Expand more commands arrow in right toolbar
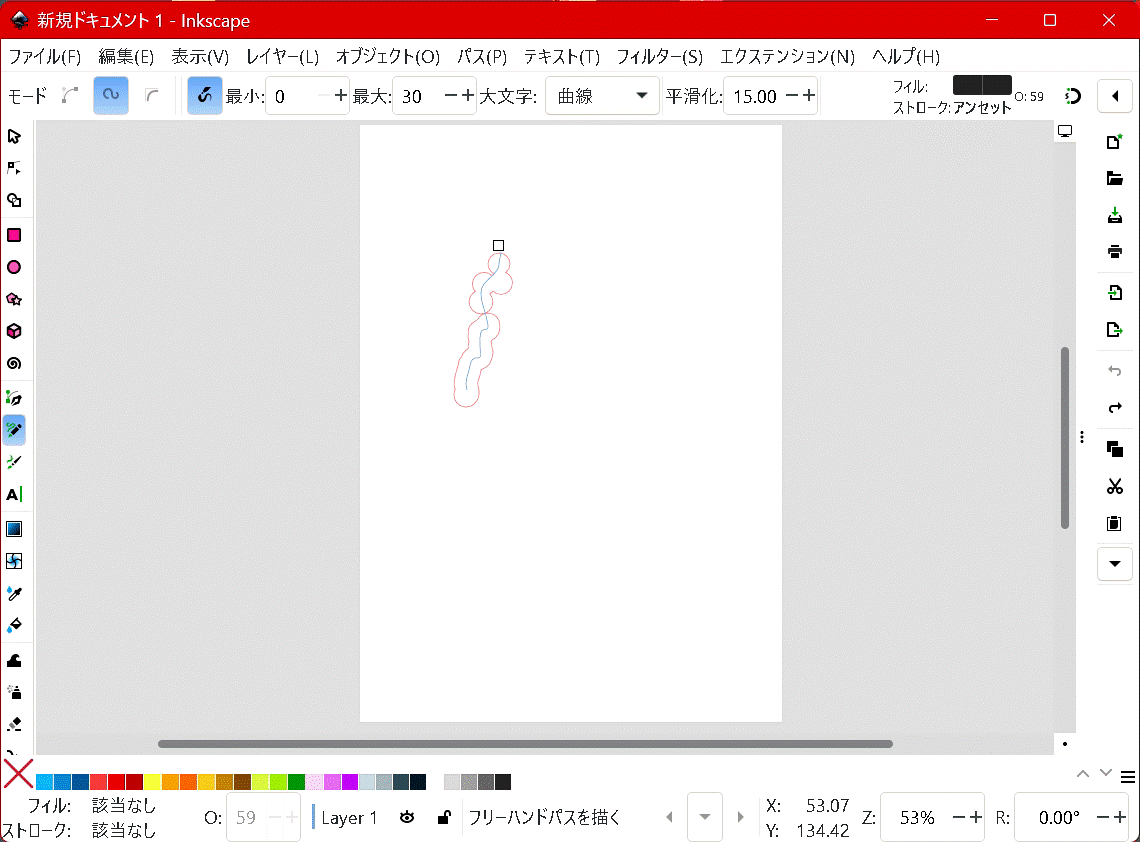 [1114, 564]
